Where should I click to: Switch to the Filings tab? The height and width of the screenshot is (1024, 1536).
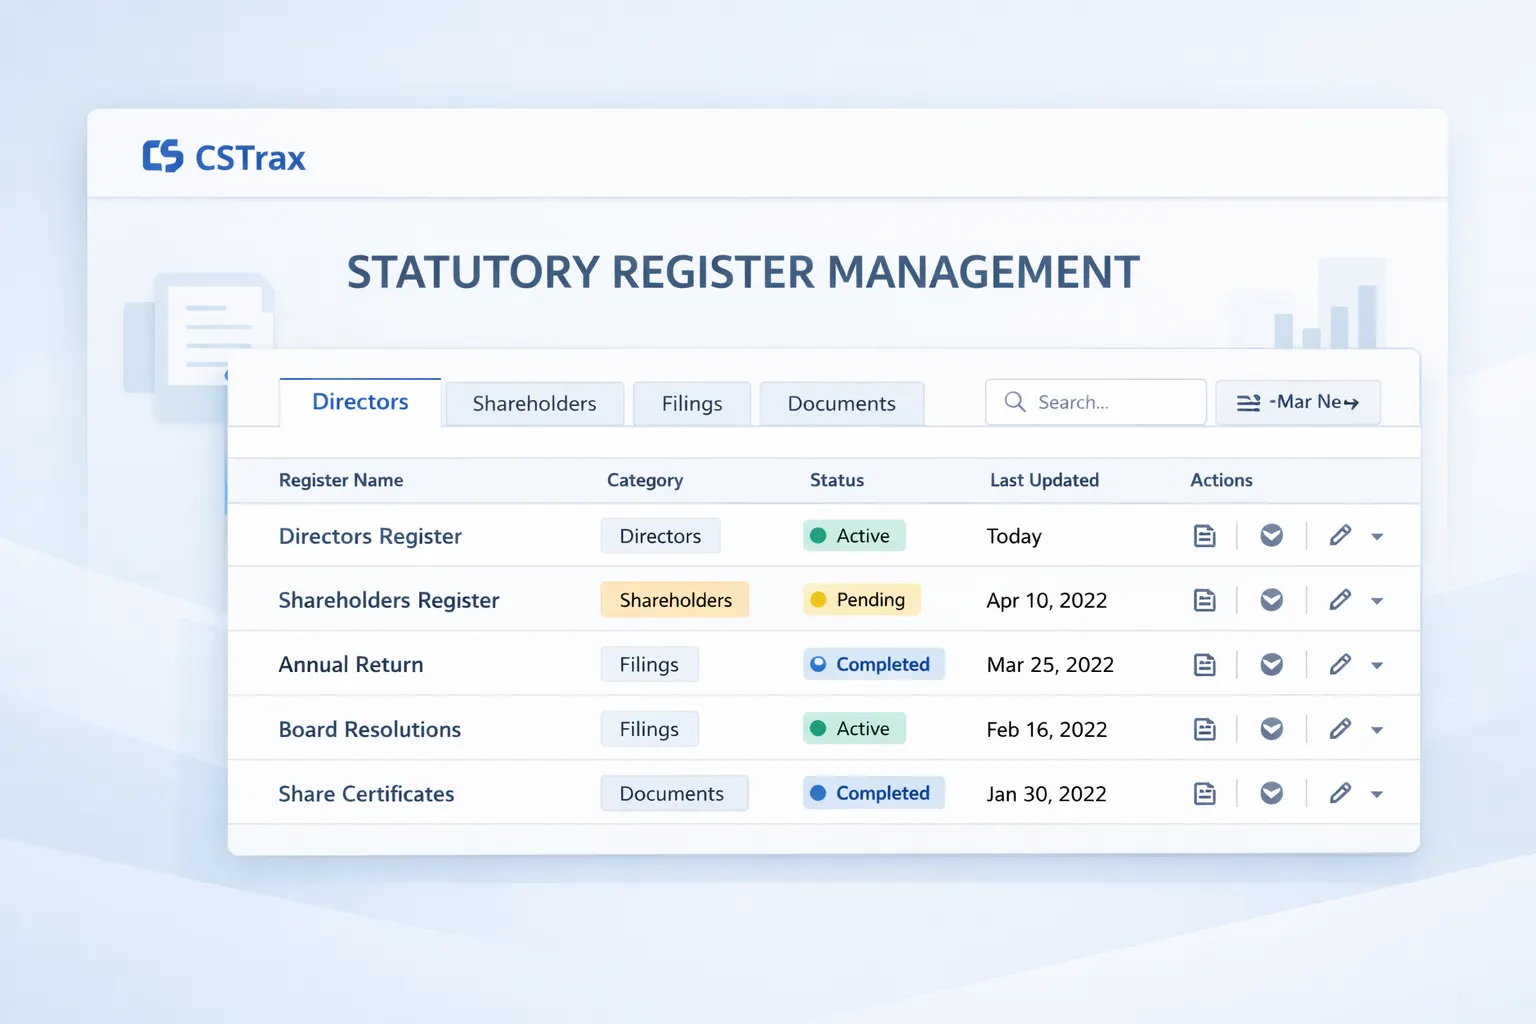691,404
